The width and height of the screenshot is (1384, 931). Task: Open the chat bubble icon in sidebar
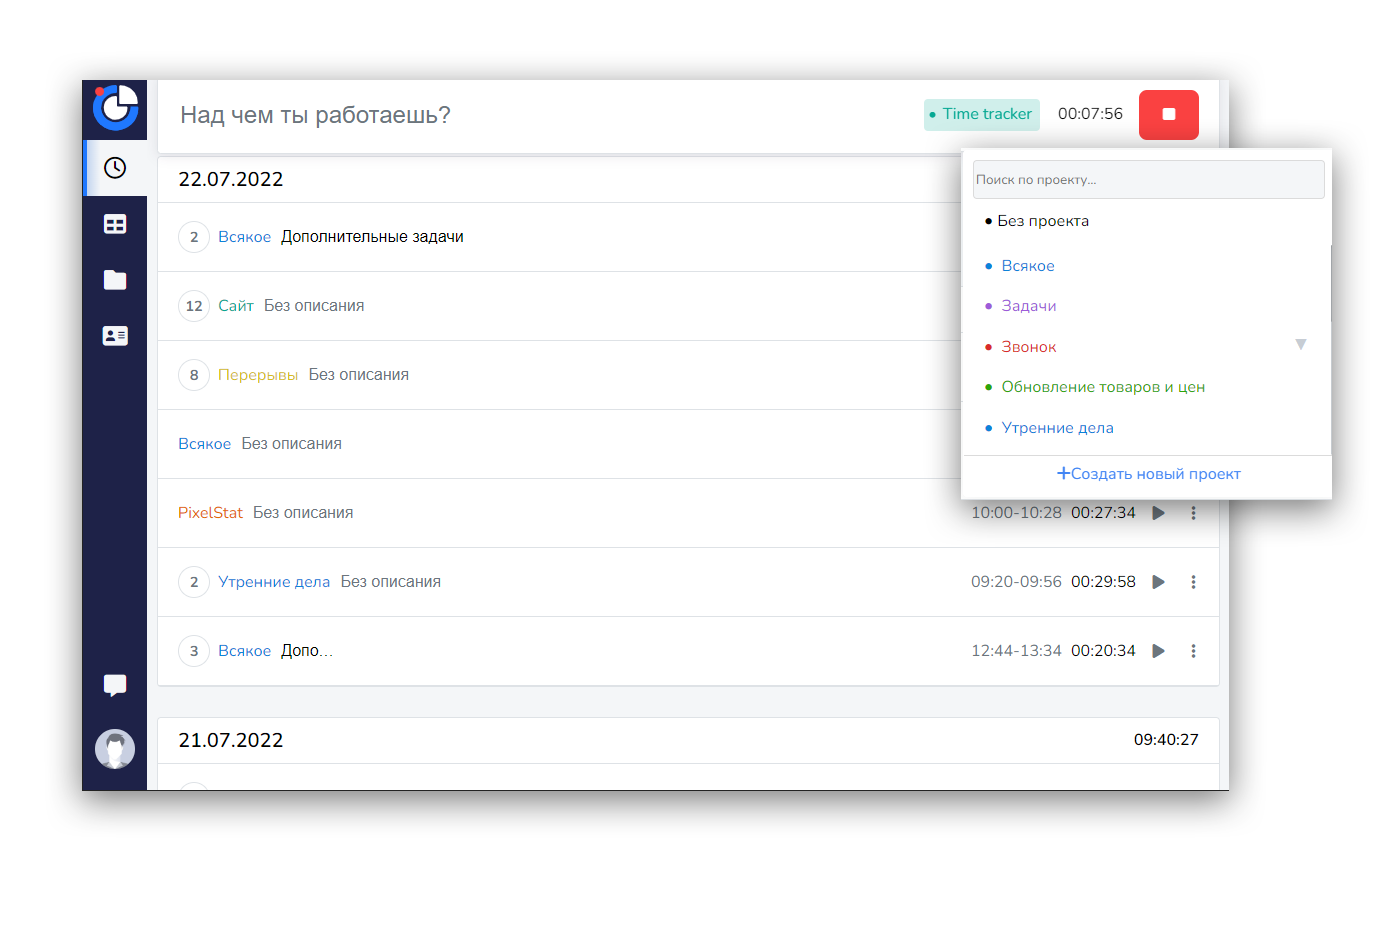tap(115, 685)
